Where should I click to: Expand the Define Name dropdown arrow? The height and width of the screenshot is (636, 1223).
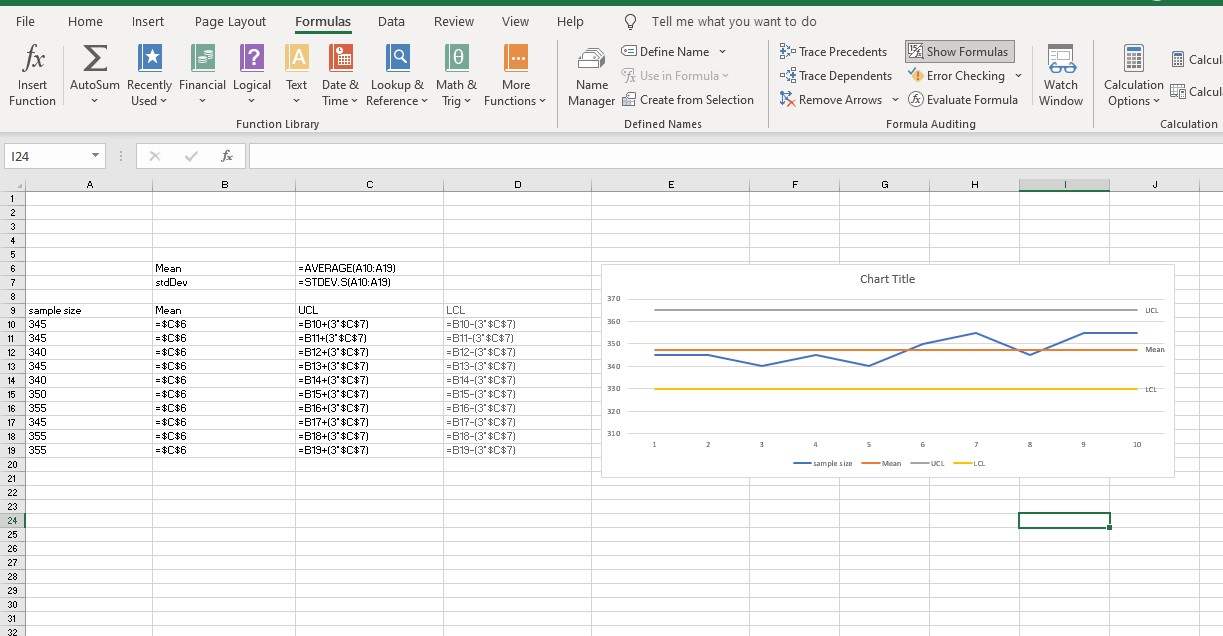pos(722,52)
